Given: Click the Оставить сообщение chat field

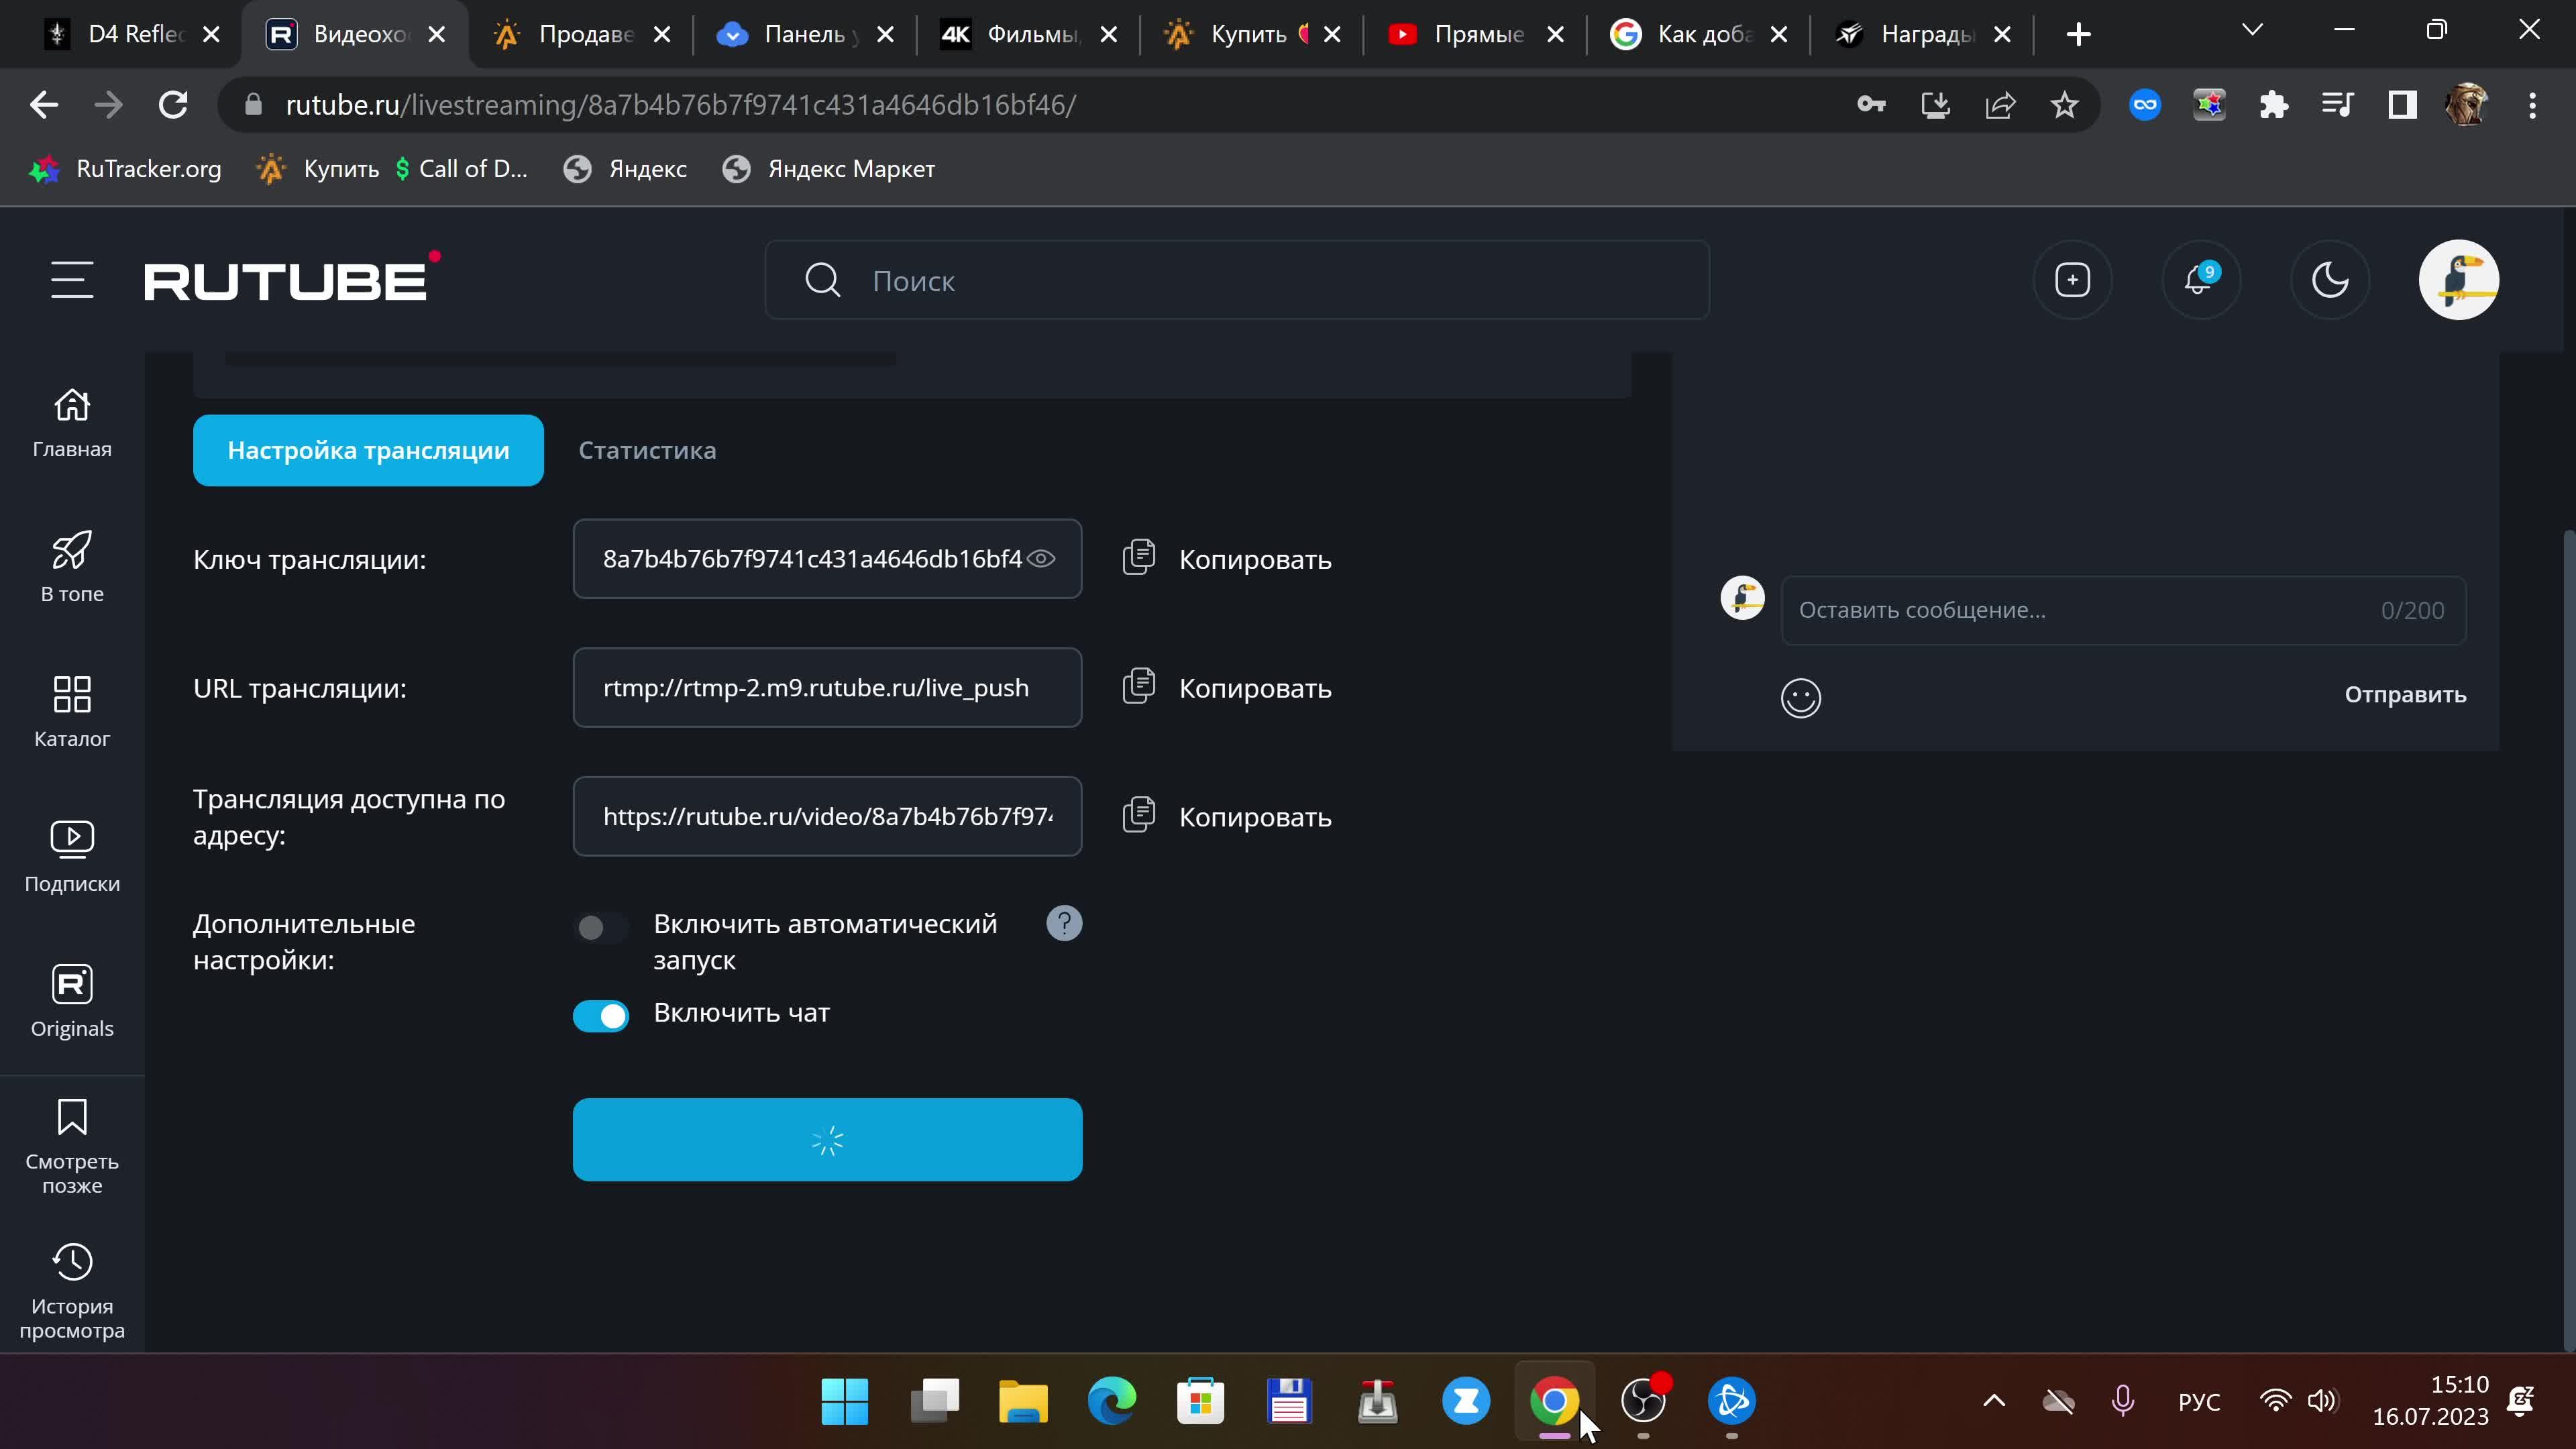Looking at the screenshot, I should pyautogui.click(x=2080, y=610).
